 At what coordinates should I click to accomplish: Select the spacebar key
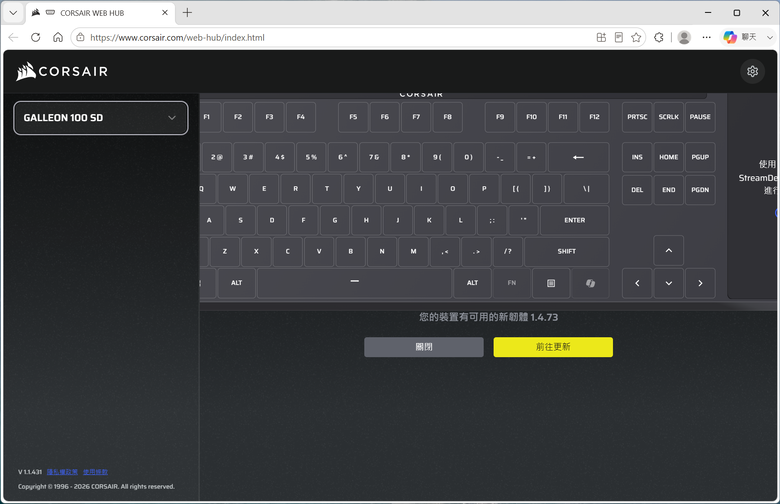point(355,283)
